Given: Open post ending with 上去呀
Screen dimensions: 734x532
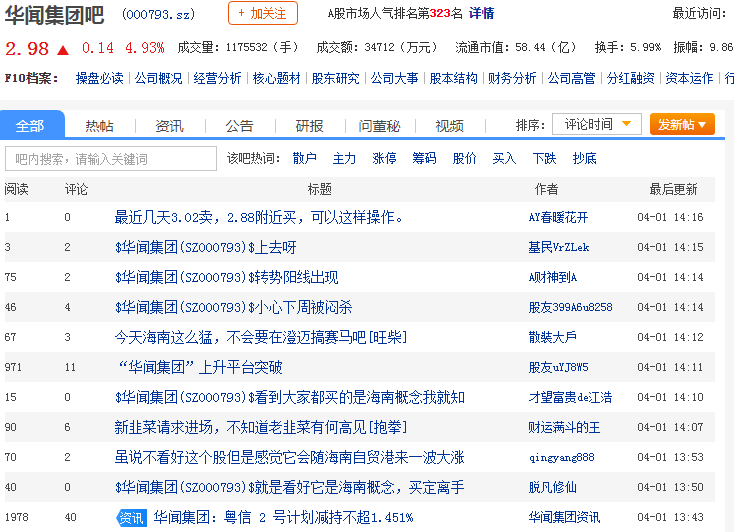Looking at the screenshot, I should click(x=206, y=247).
